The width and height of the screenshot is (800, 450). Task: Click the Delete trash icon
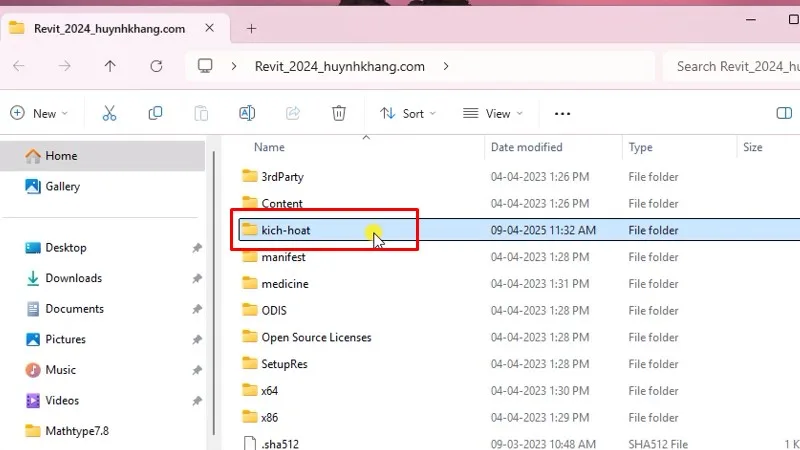coord(339,113)
